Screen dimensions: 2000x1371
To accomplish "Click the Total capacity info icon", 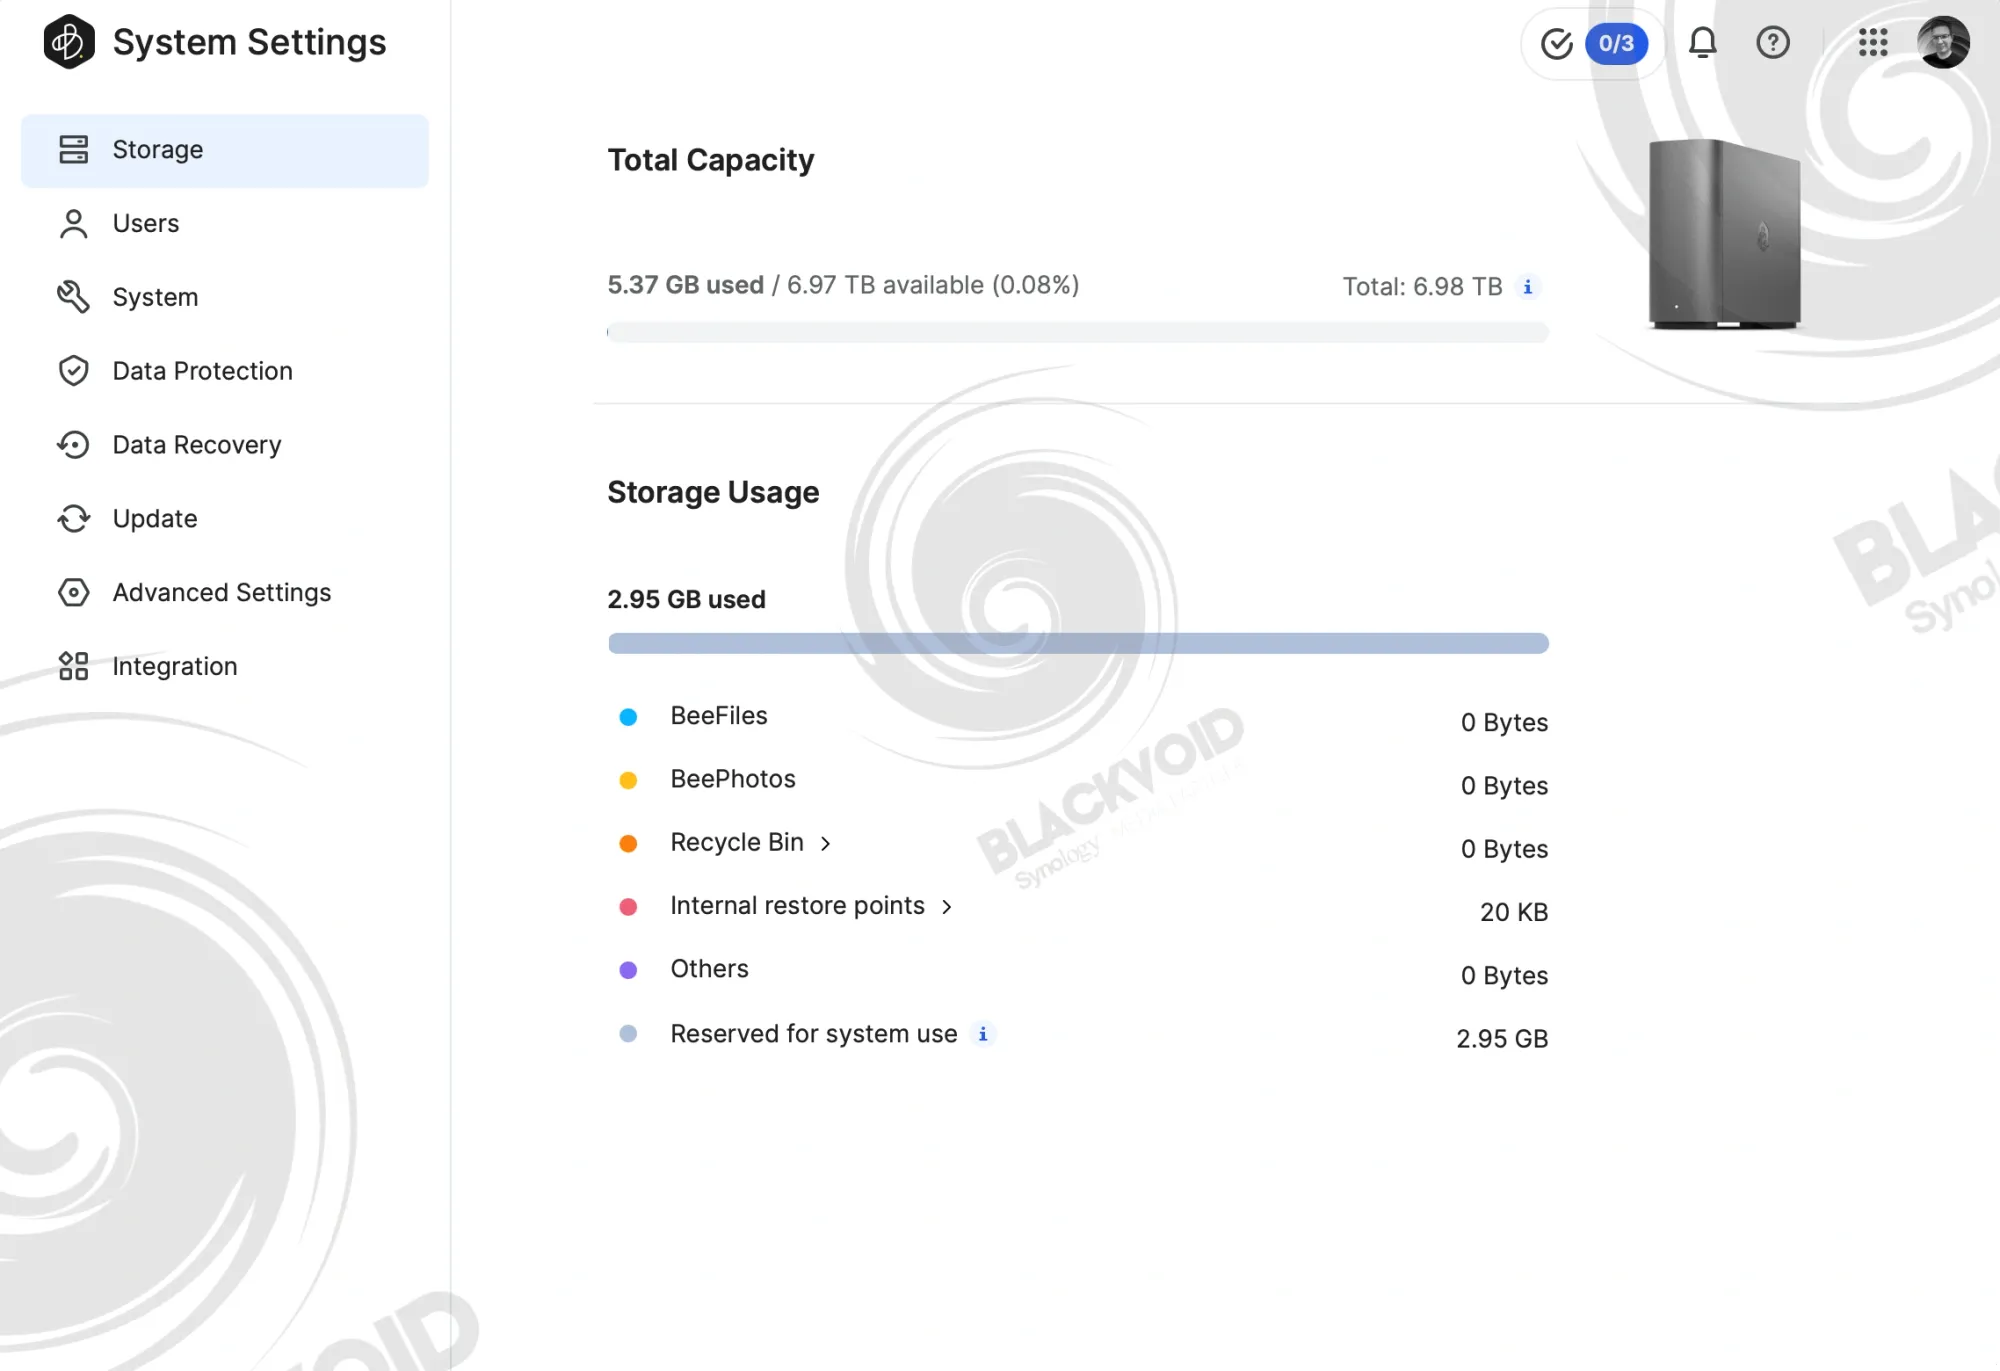I will [1527, 287].
